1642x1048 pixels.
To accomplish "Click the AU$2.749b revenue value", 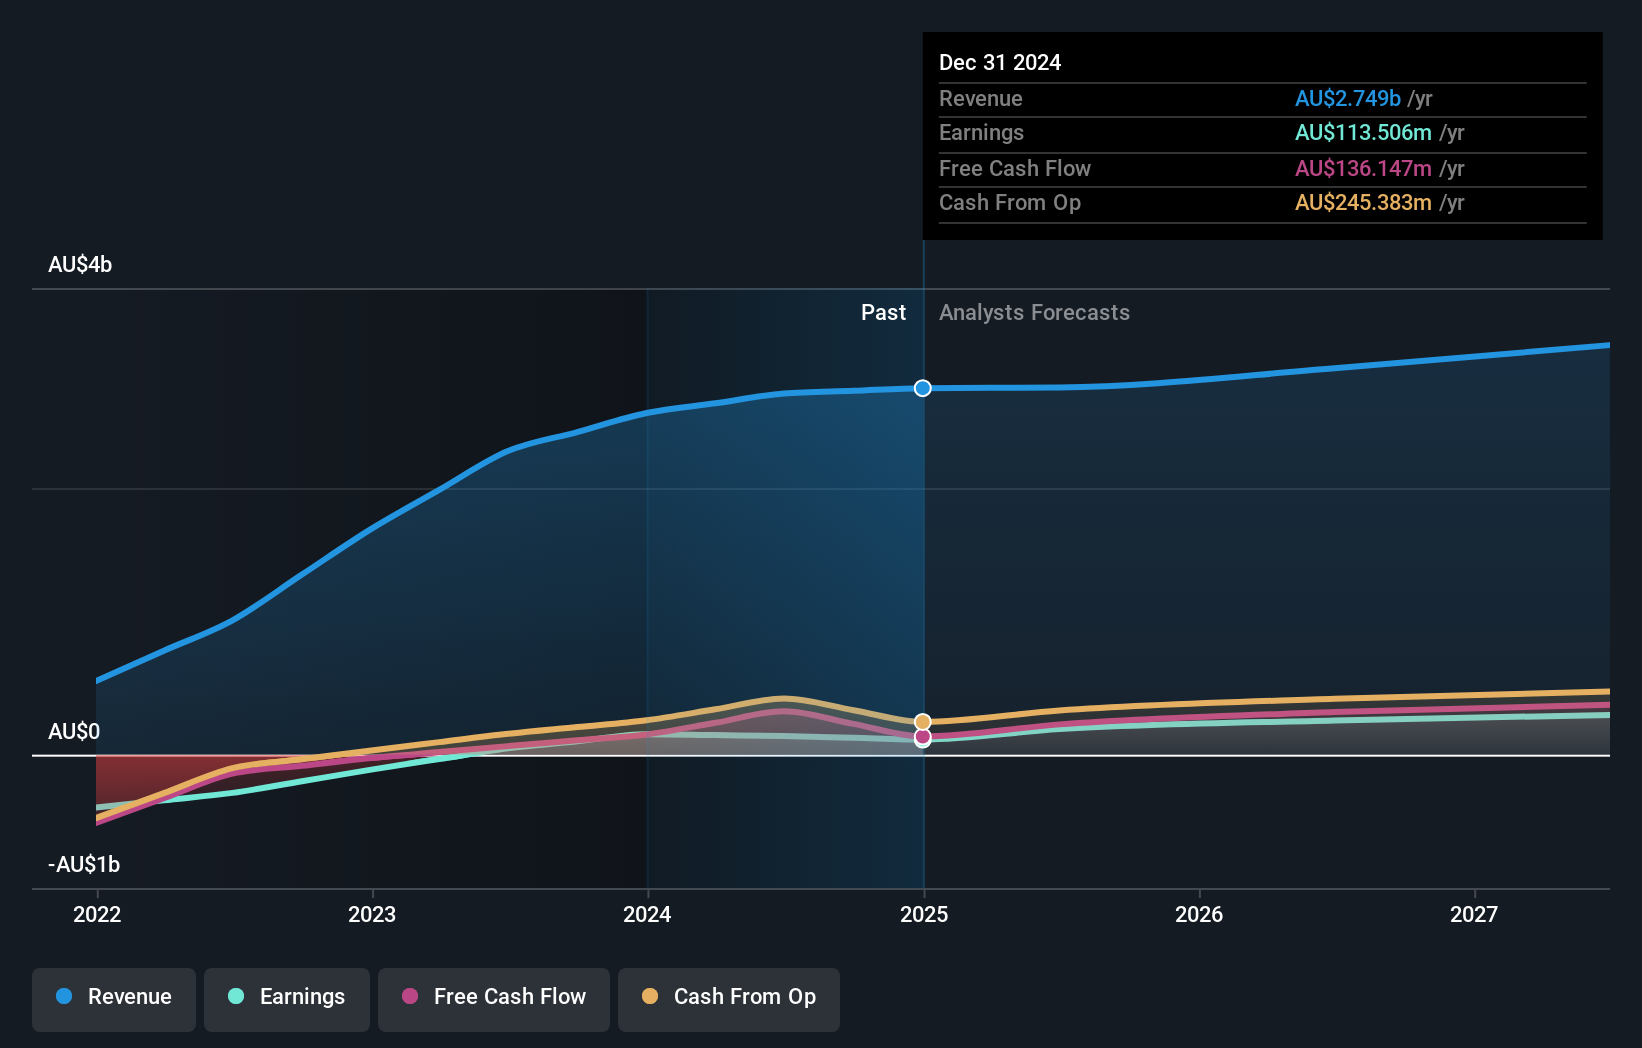I will pyautogui.click(x=1348, y=99).
